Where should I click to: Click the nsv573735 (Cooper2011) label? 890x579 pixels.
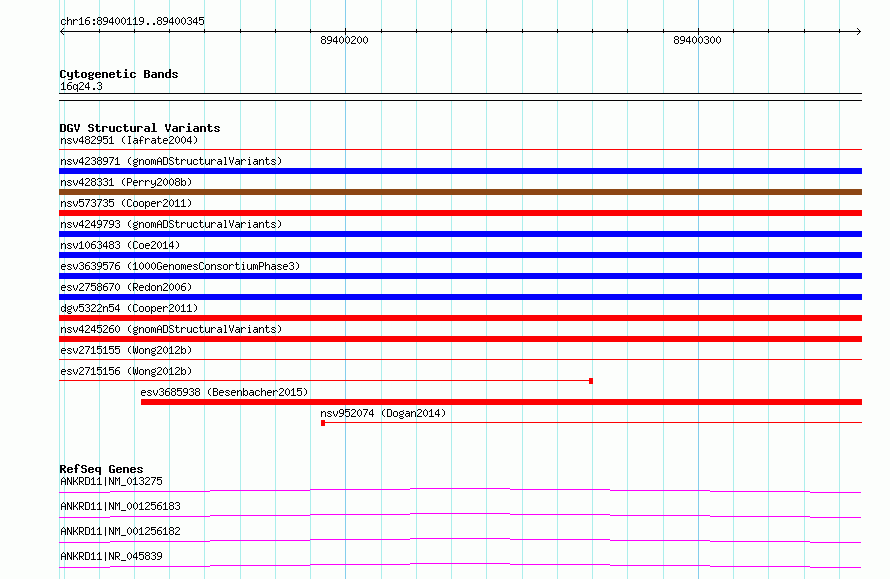[126, 203]
